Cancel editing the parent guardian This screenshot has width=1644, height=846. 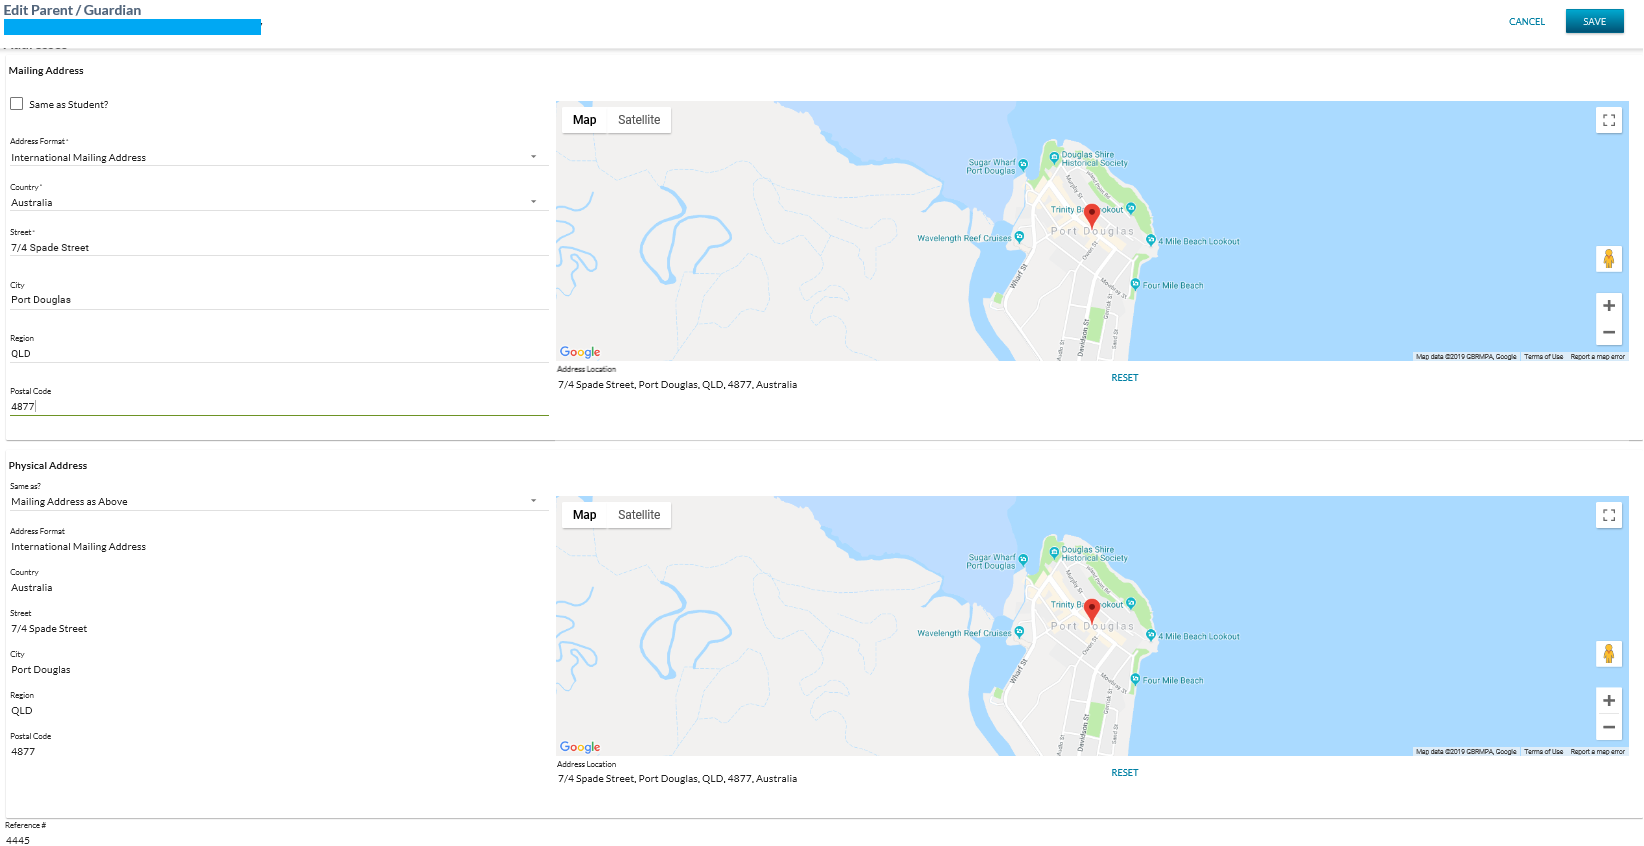tap(1526, 22)
